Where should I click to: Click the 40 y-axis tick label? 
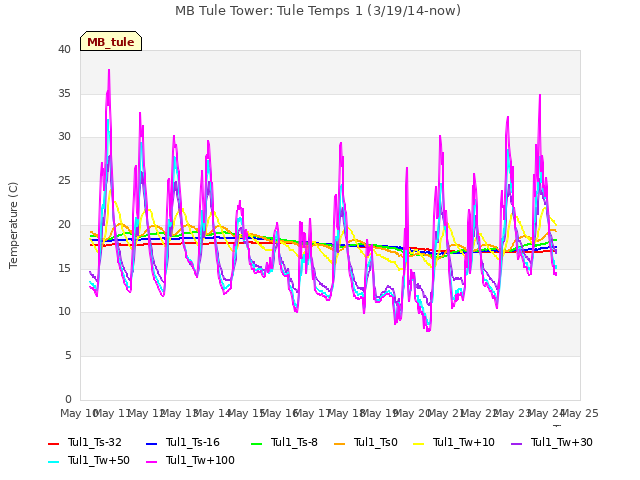pos(64,50)
